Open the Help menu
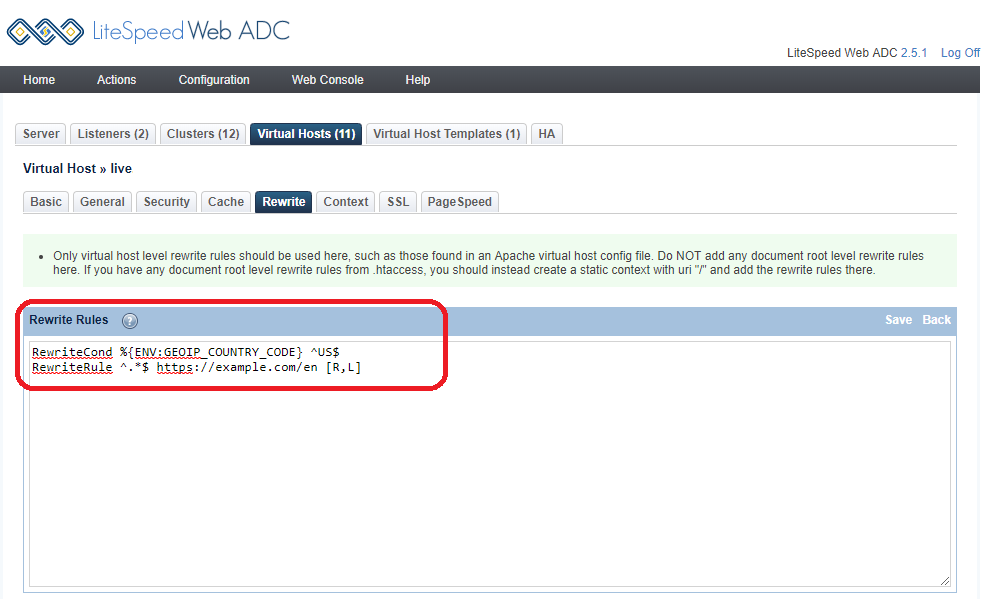 (x=417, y=80)
